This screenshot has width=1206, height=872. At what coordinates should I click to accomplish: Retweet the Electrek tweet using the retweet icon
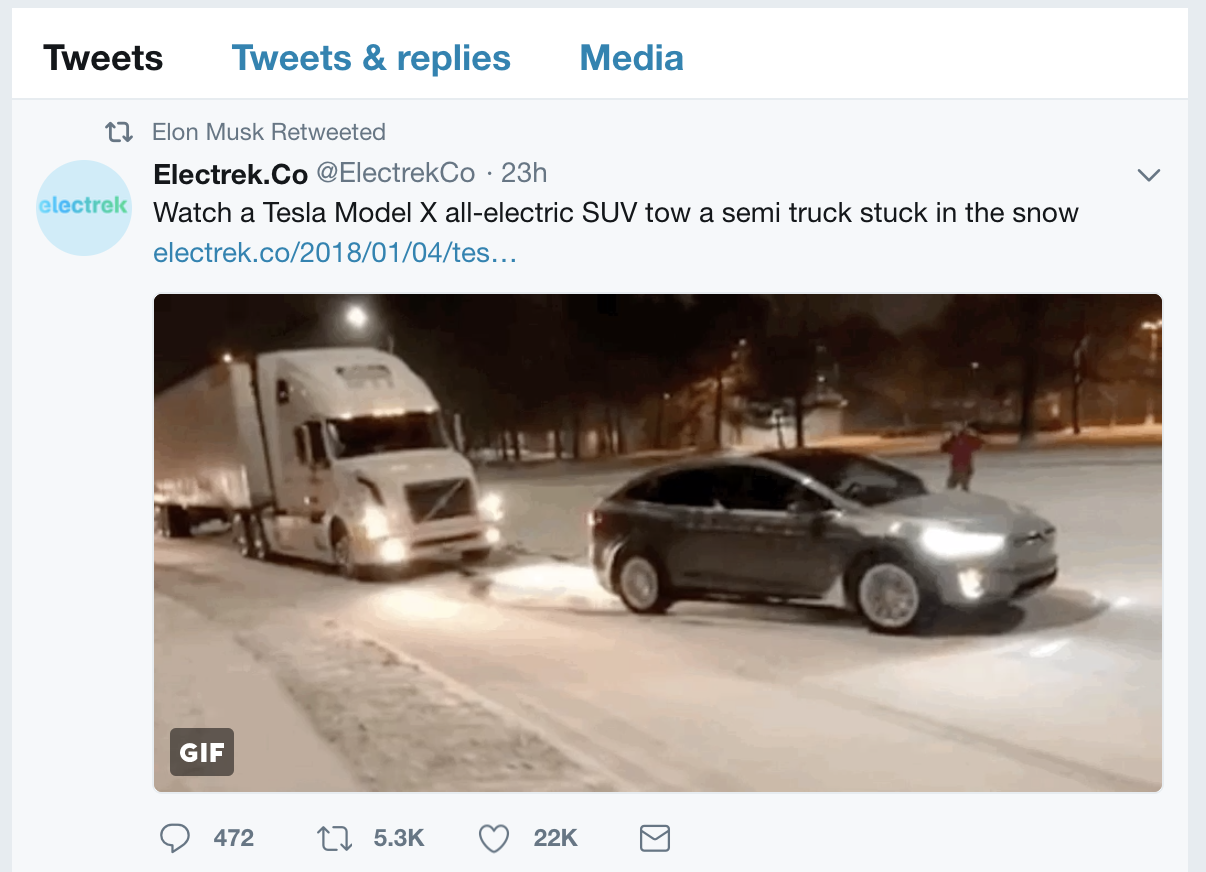point(334,838)
